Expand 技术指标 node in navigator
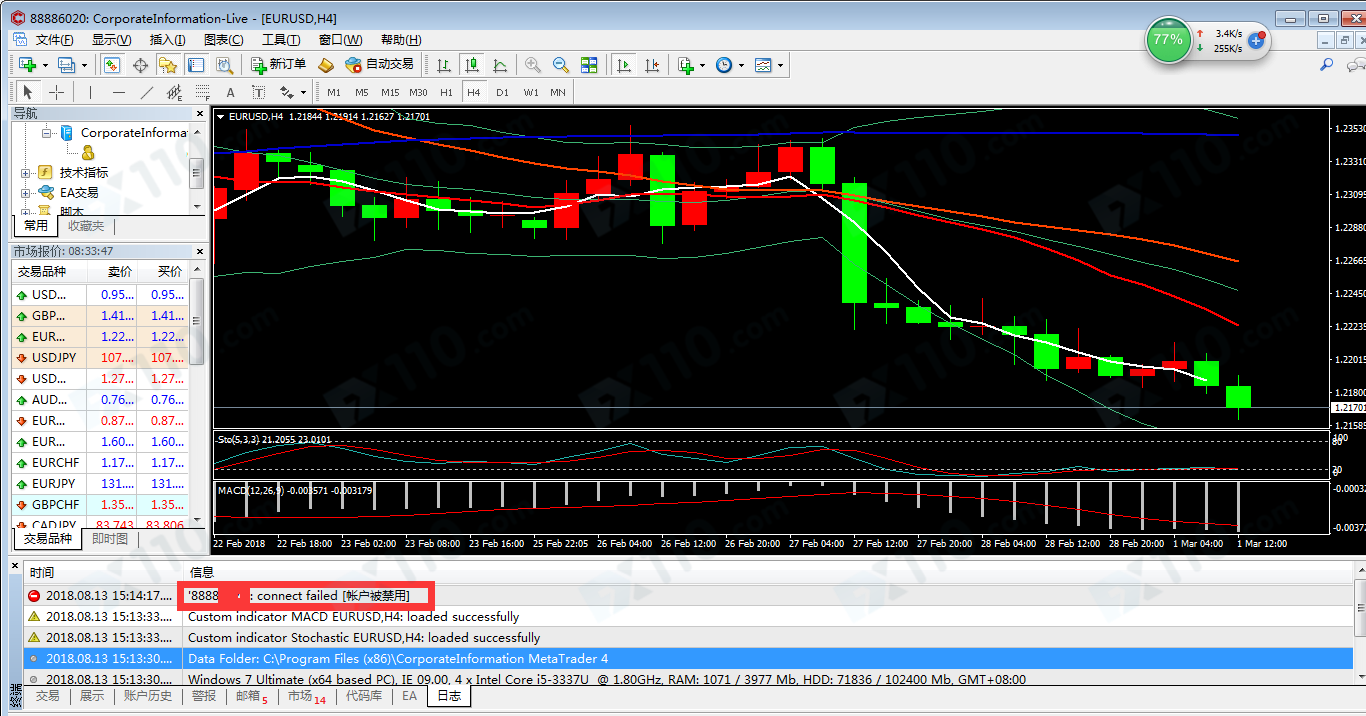 25,173
